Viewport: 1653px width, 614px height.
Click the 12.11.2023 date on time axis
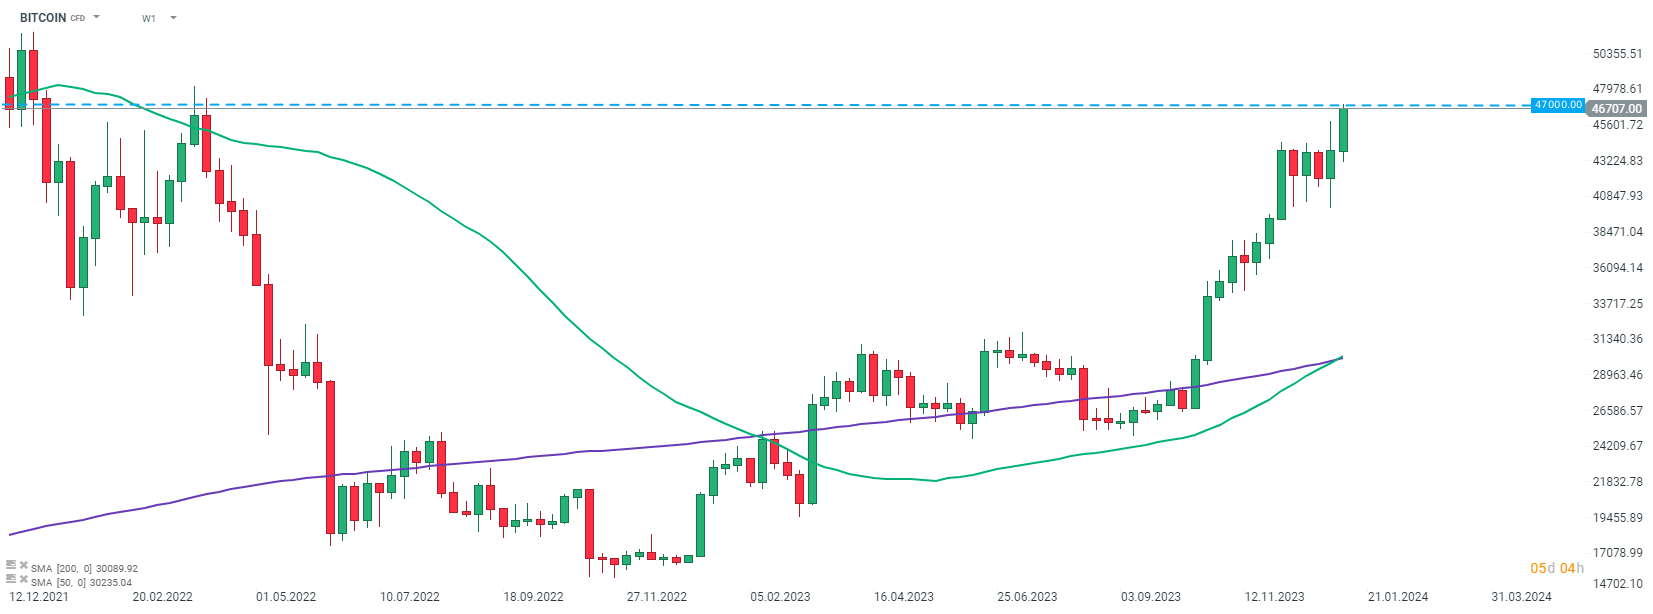tap(1274, 597)
